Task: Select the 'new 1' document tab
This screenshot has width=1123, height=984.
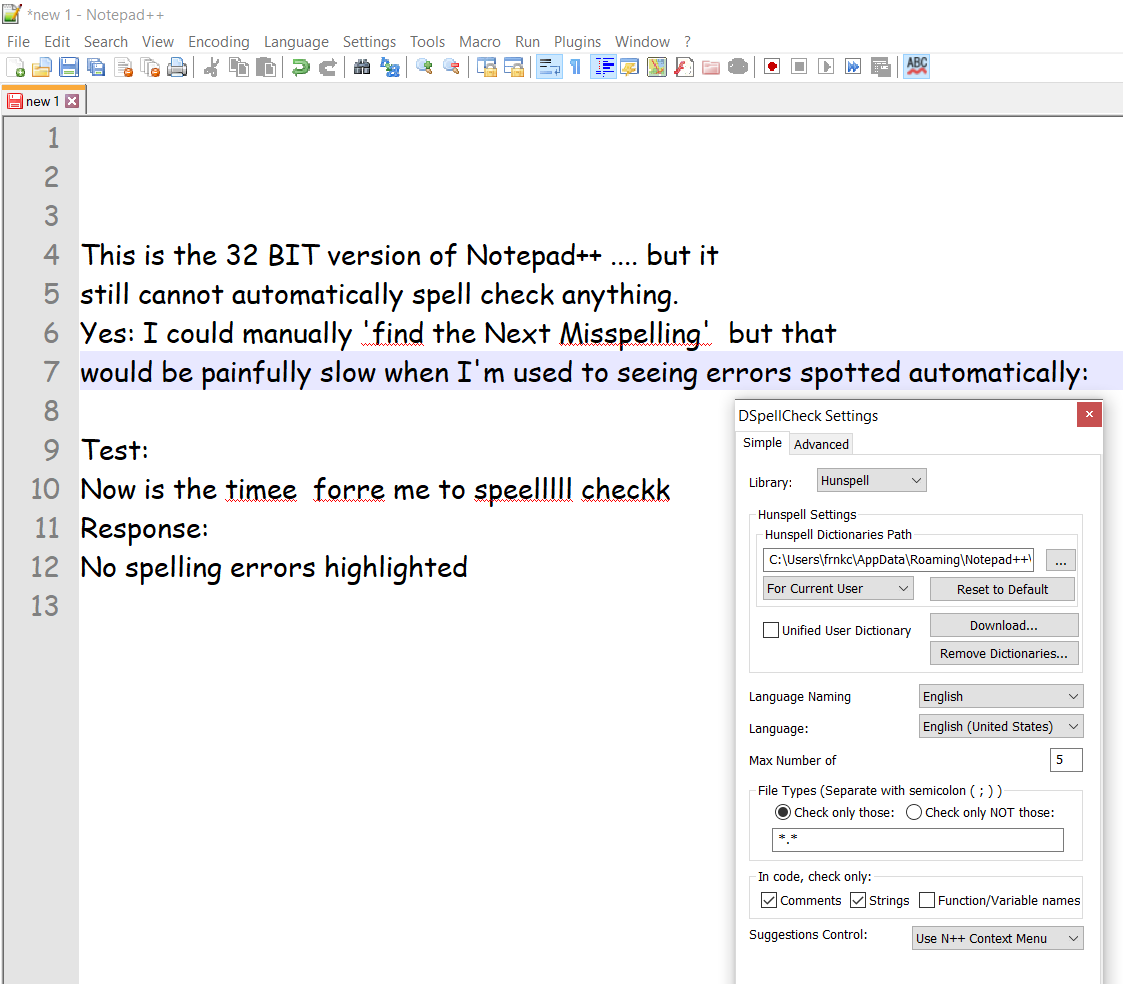Action: tap(42, 101)
